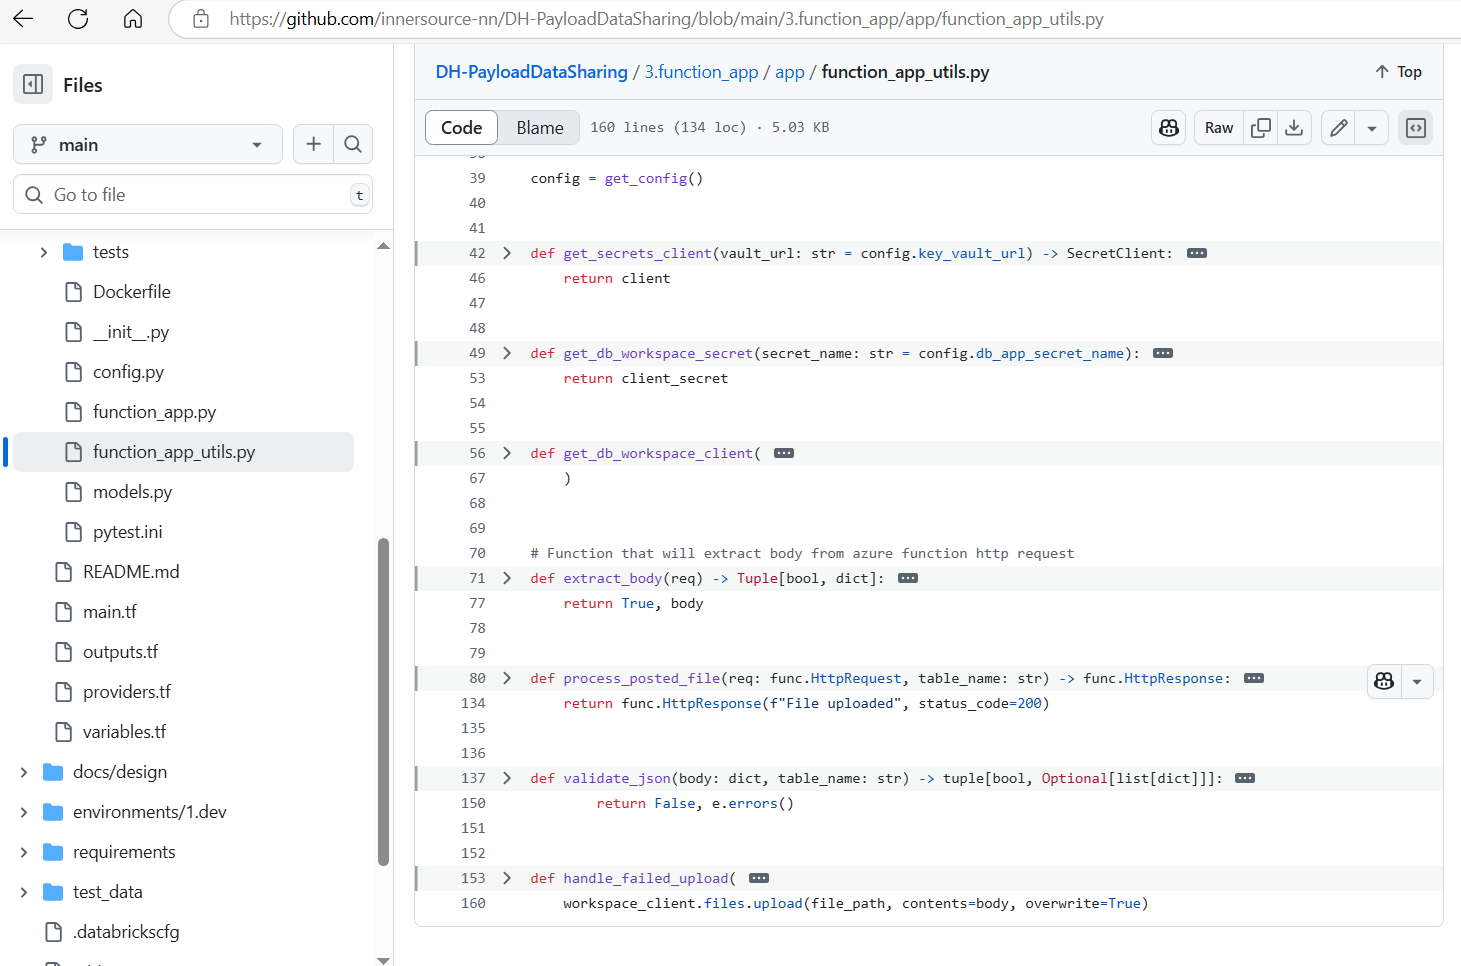Add a new file with plus icon
Screen dimensions: 1461x966
[x=313, y=144]
